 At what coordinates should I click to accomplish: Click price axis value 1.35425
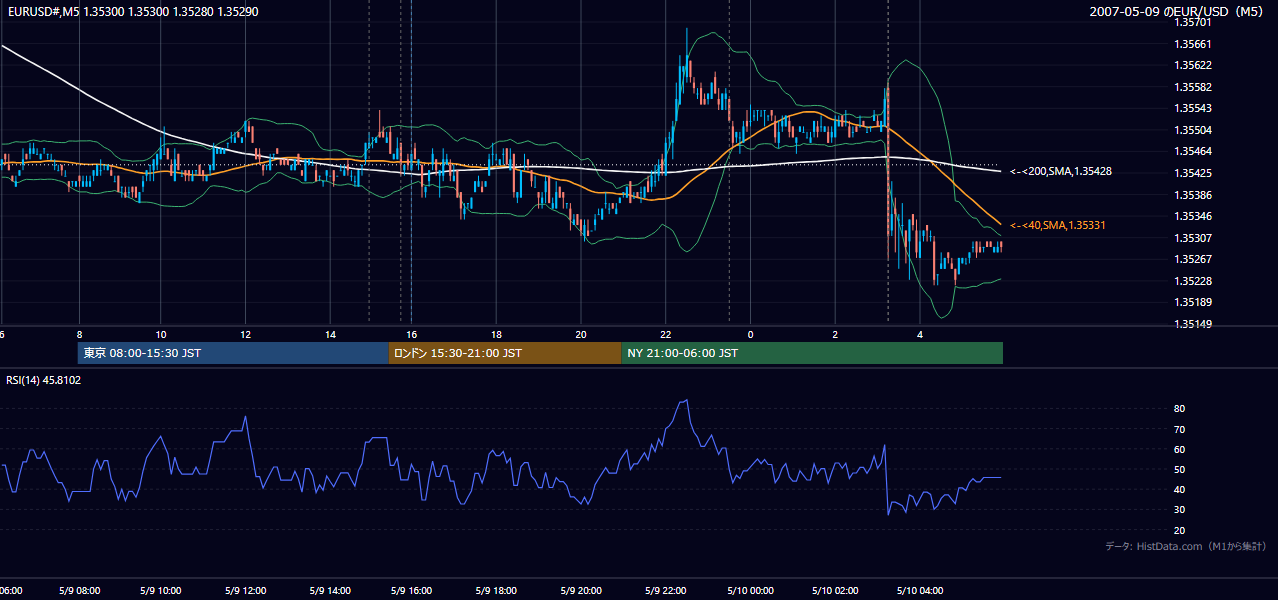point(1194,173)
